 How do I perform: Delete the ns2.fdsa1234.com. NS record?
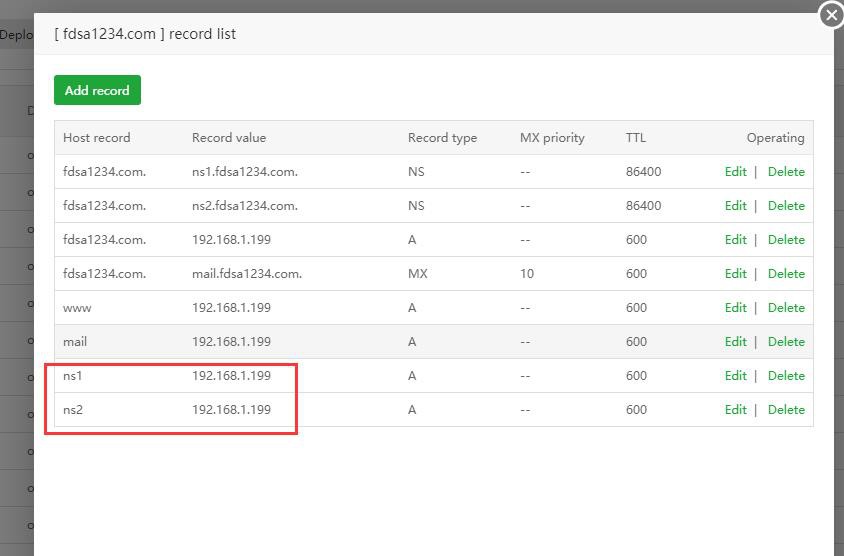786,206
